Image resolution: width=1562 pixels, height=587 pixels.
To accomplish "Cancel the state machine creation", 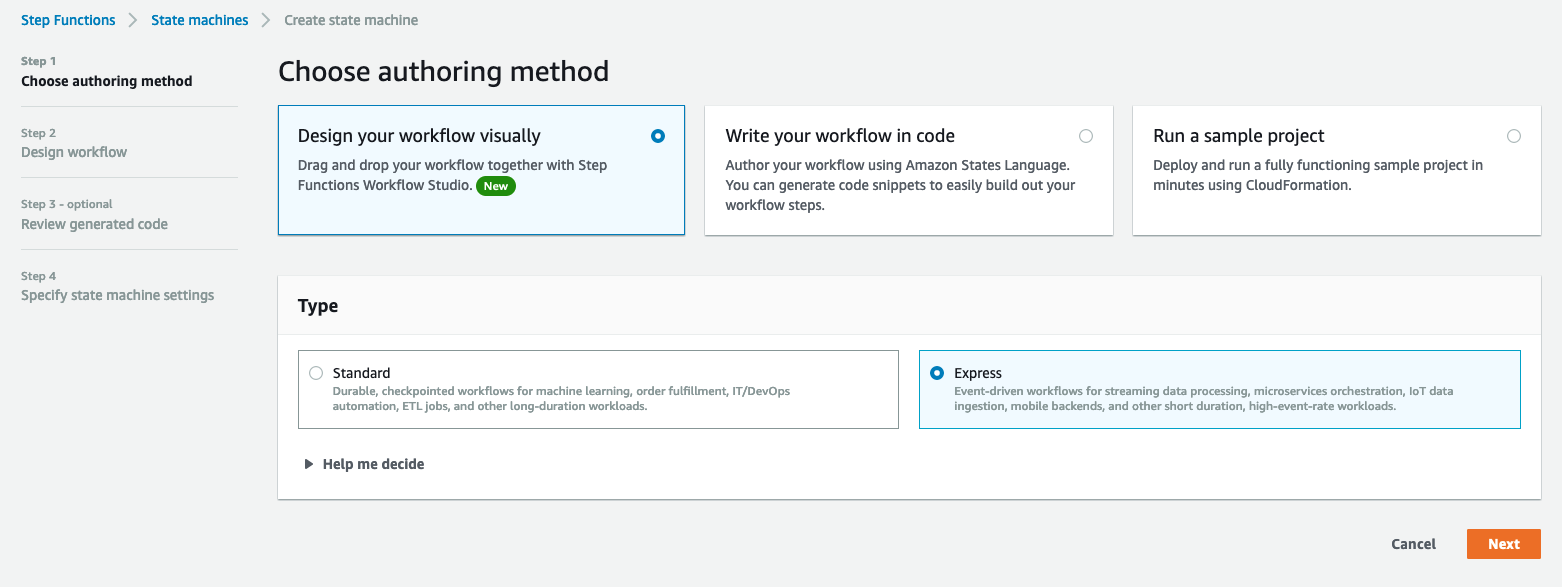I will click(1412, 543).
